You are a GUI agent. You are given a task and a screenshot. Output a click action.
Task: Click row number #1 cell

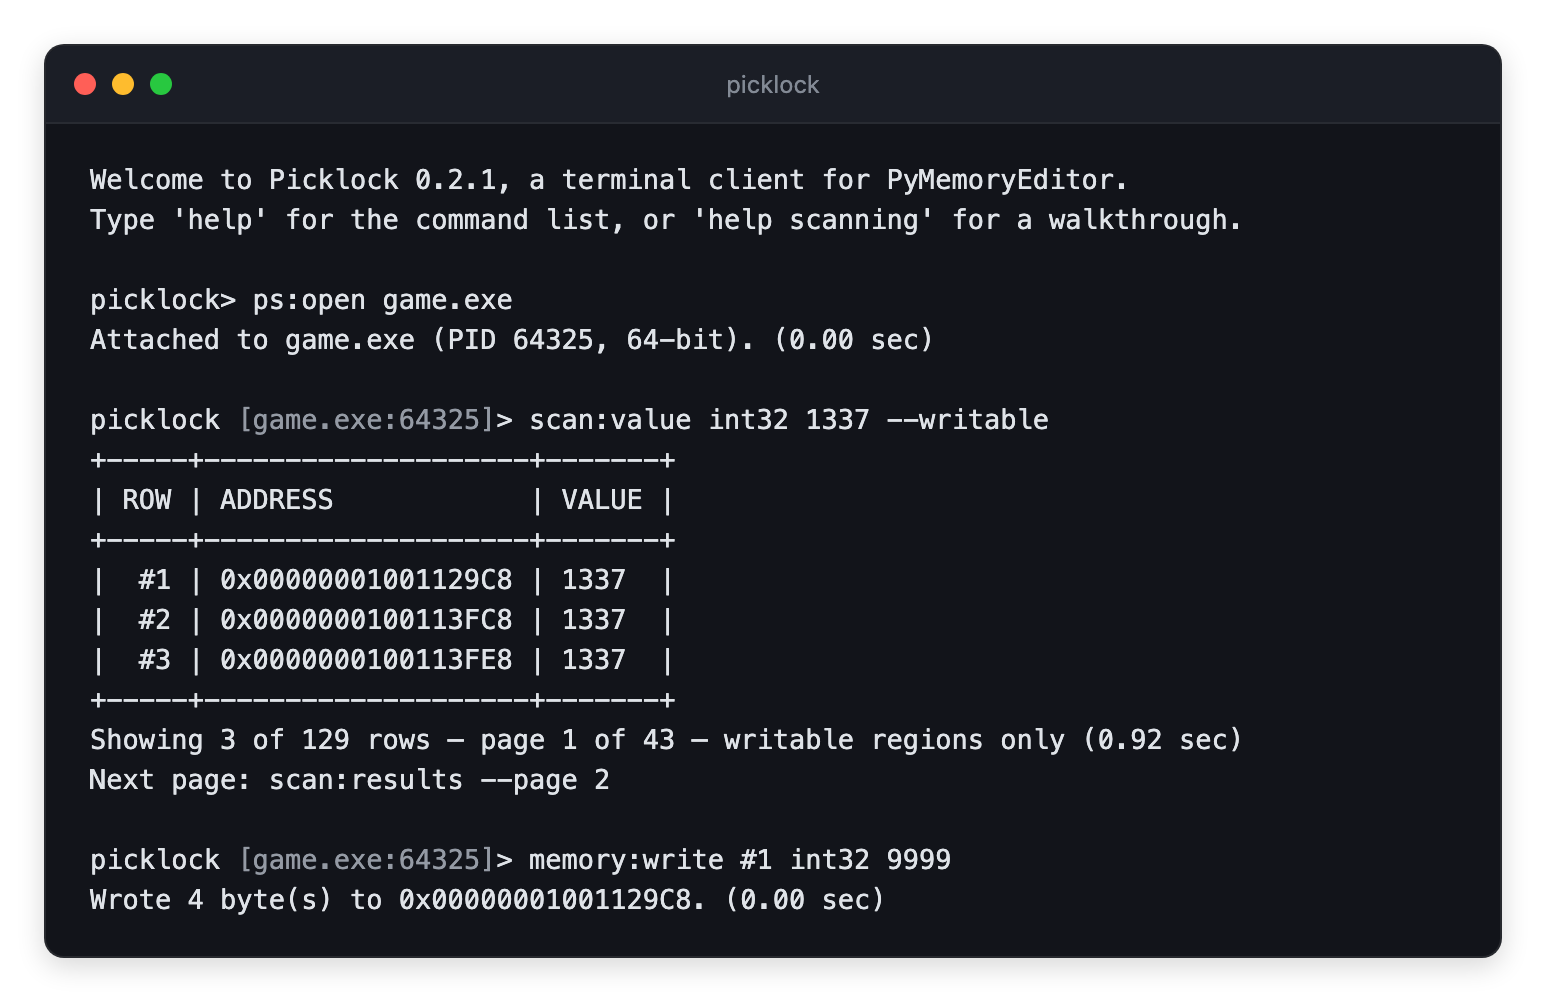(x=155, y=580)
